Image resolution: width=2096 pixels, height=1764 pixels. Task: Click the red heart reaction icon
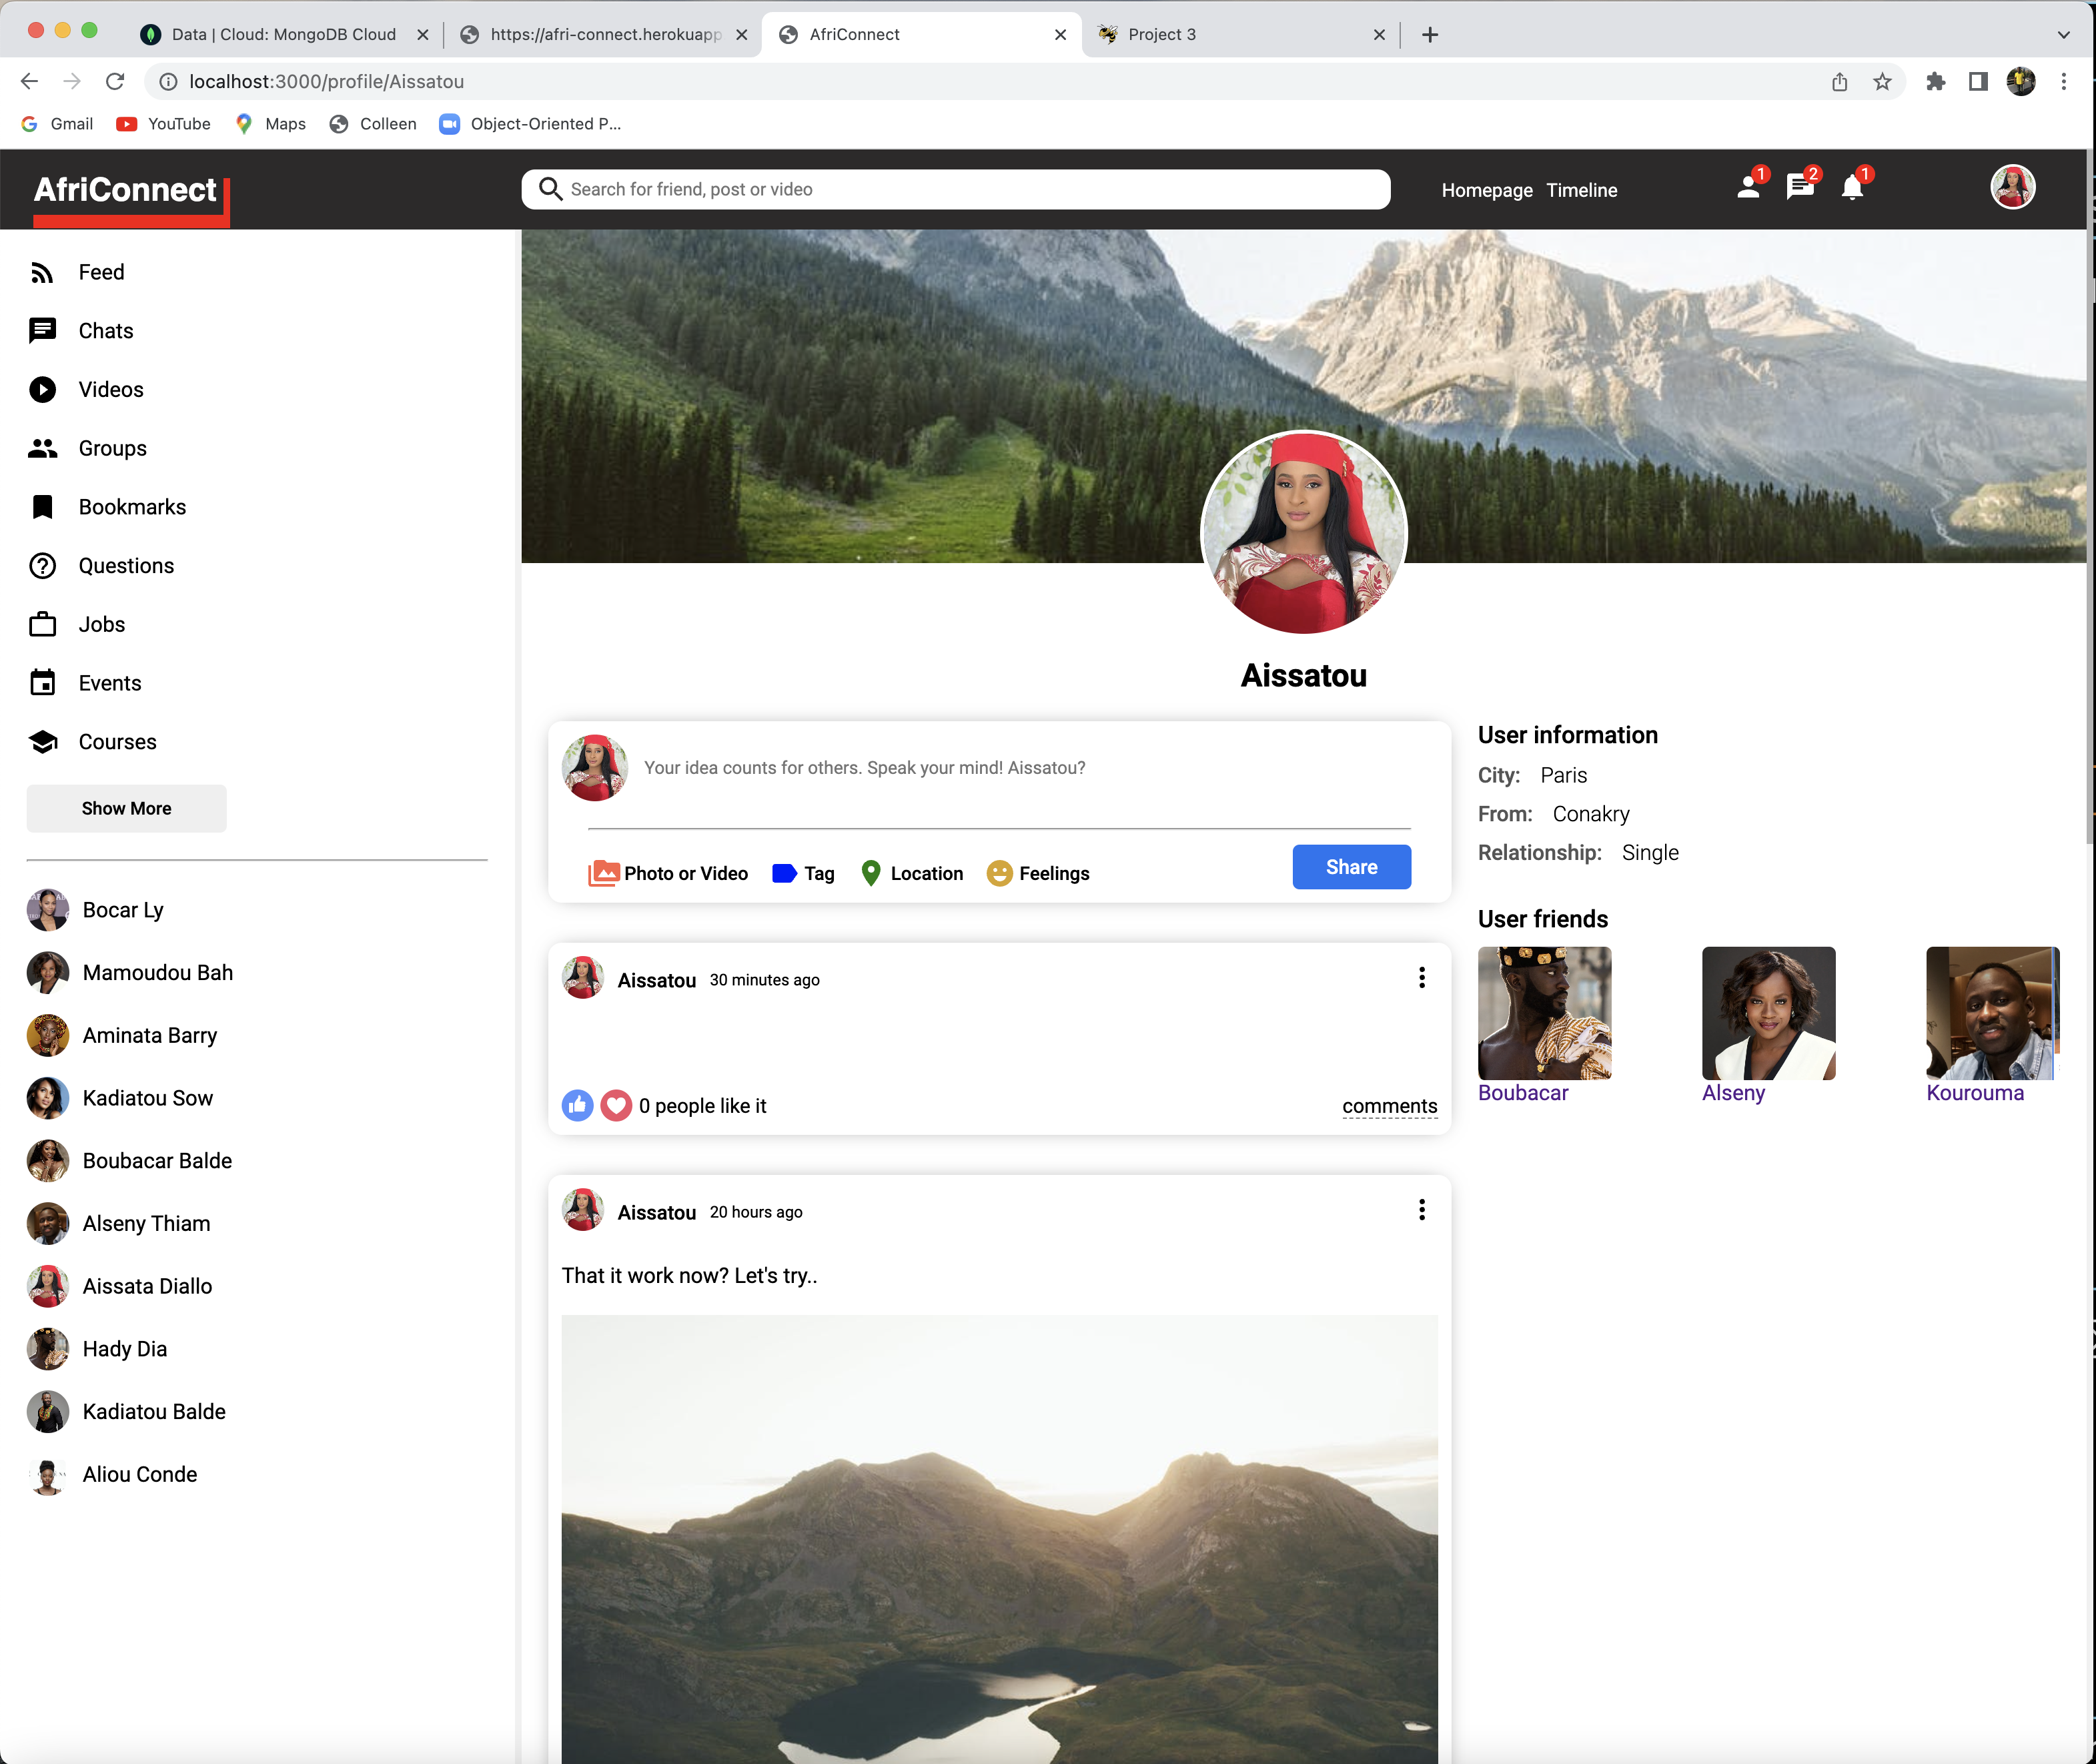tap(616, 1105)
